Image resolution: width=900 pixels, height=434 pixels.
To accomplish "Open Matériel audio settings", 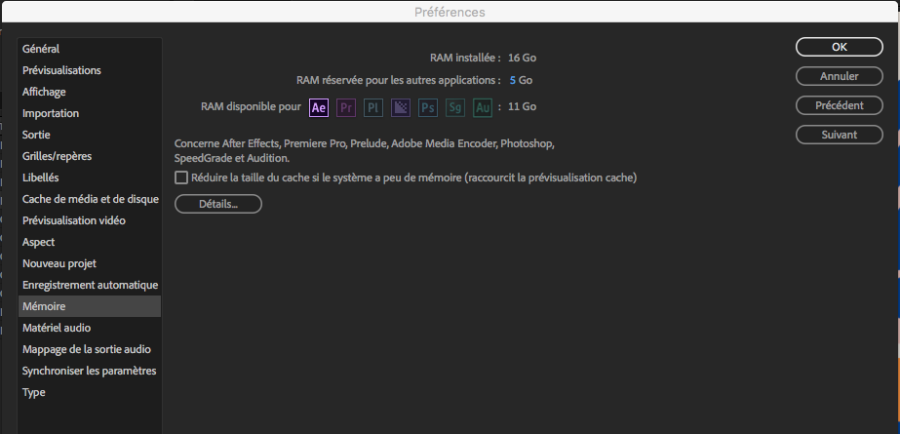I will (x=90, y=328).
